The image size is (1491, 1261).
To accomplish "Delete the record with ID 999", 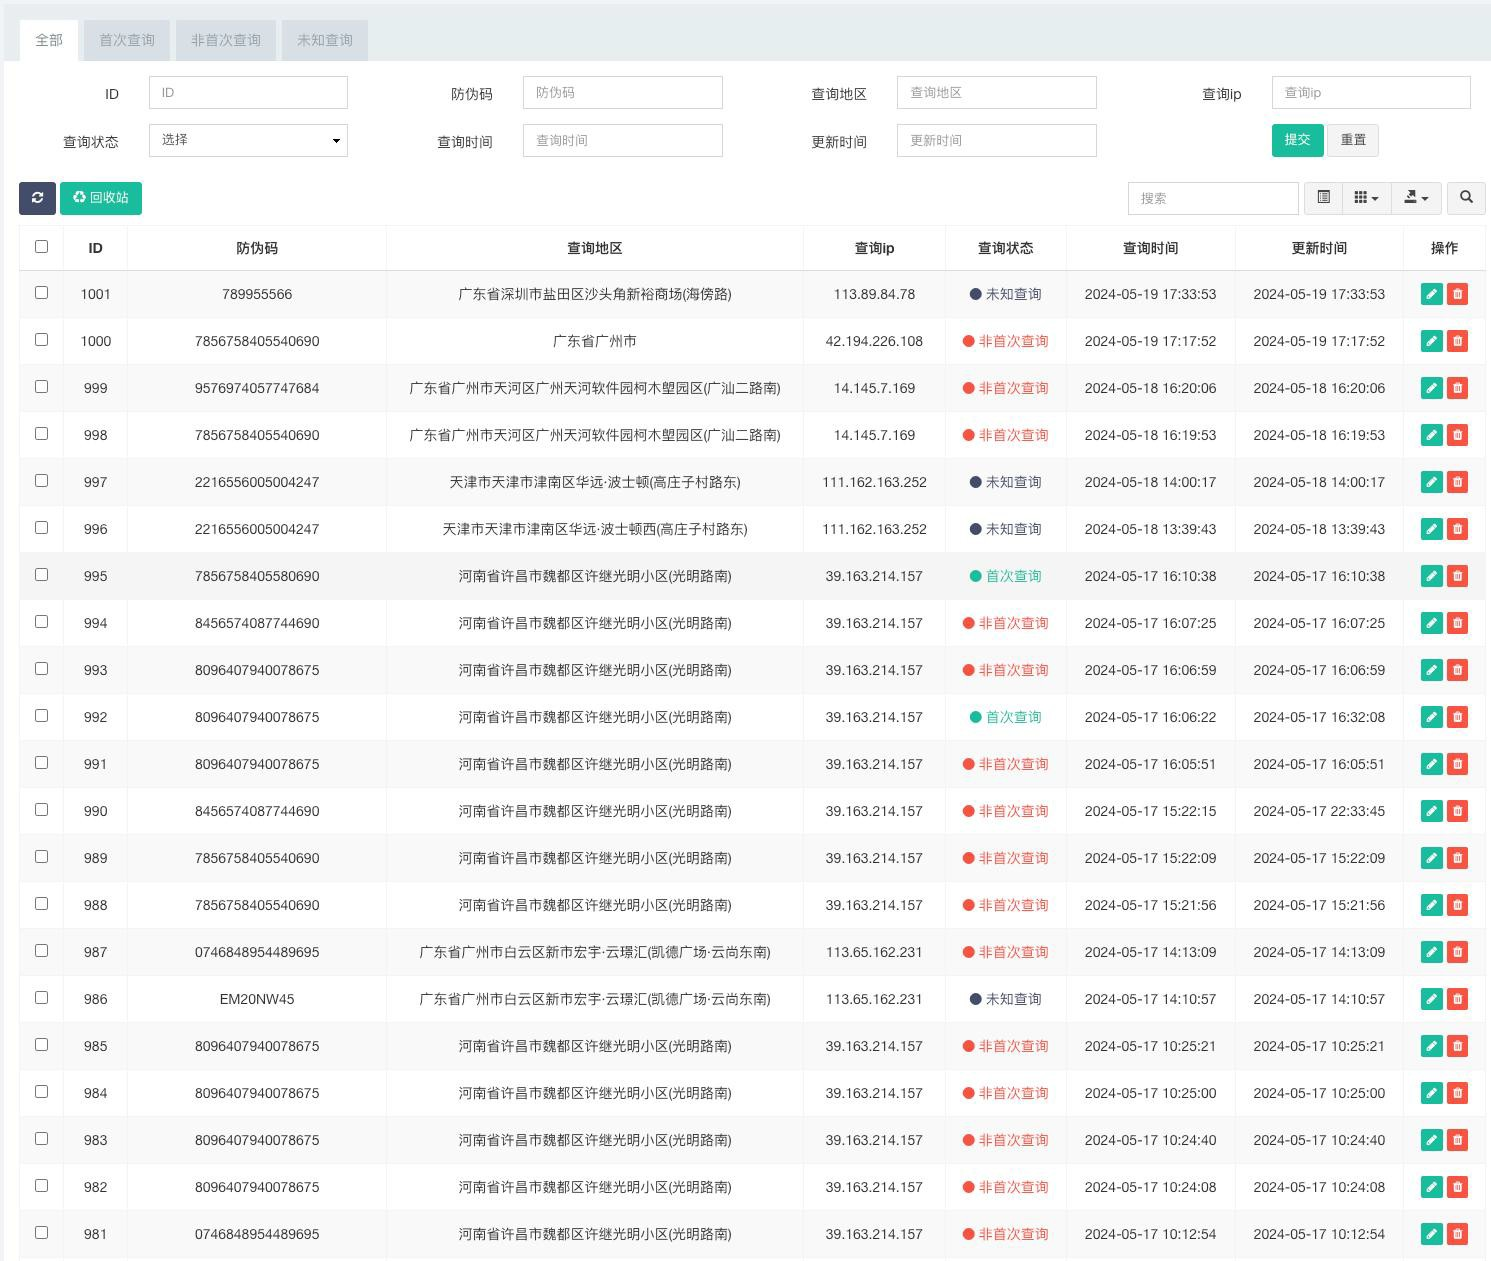I will [x=1457, y=388].
